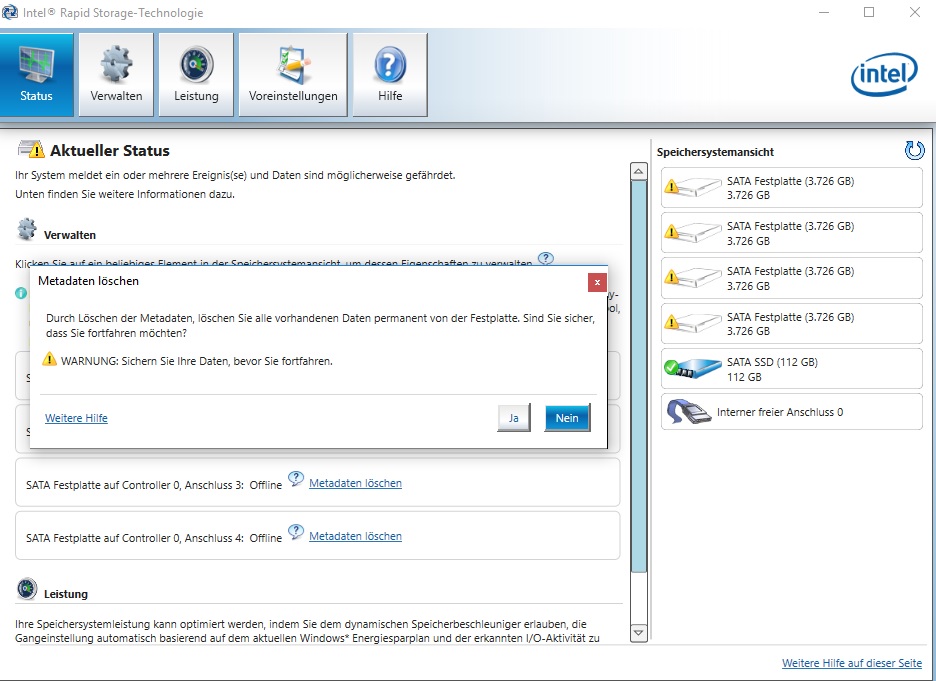The width and height of the screenshot is (936, 681).
Task: Open Weitere Hilfe link in dialog
Action: point(76,418)
